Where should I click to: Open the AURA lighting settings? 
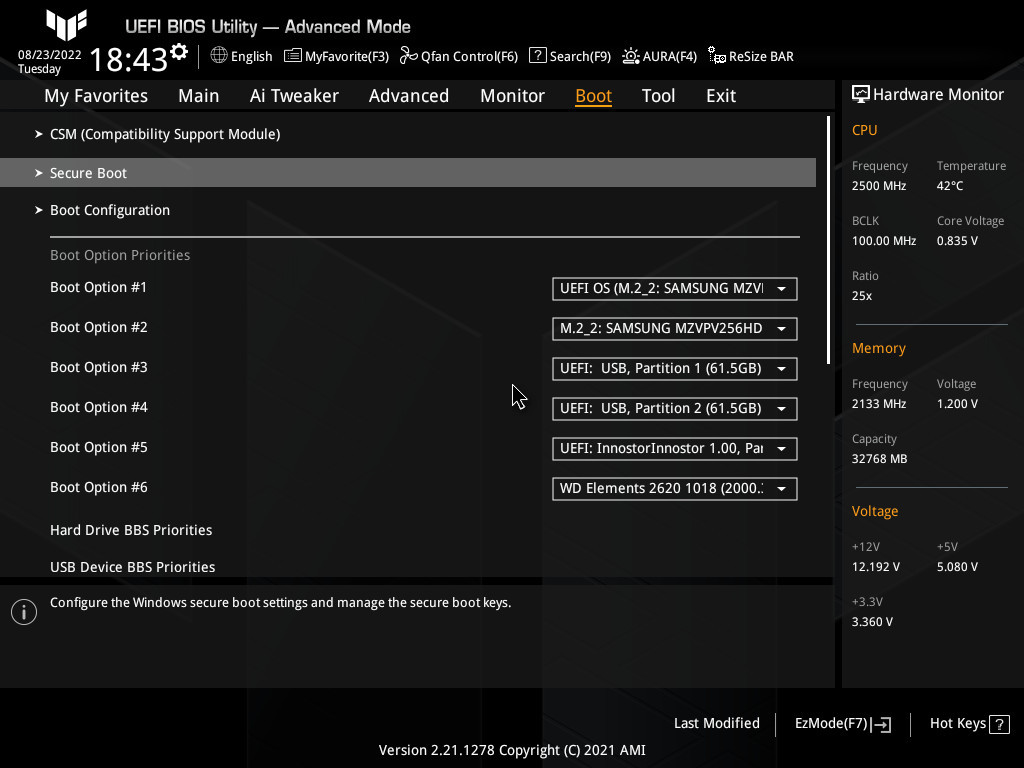pos(659,56)
